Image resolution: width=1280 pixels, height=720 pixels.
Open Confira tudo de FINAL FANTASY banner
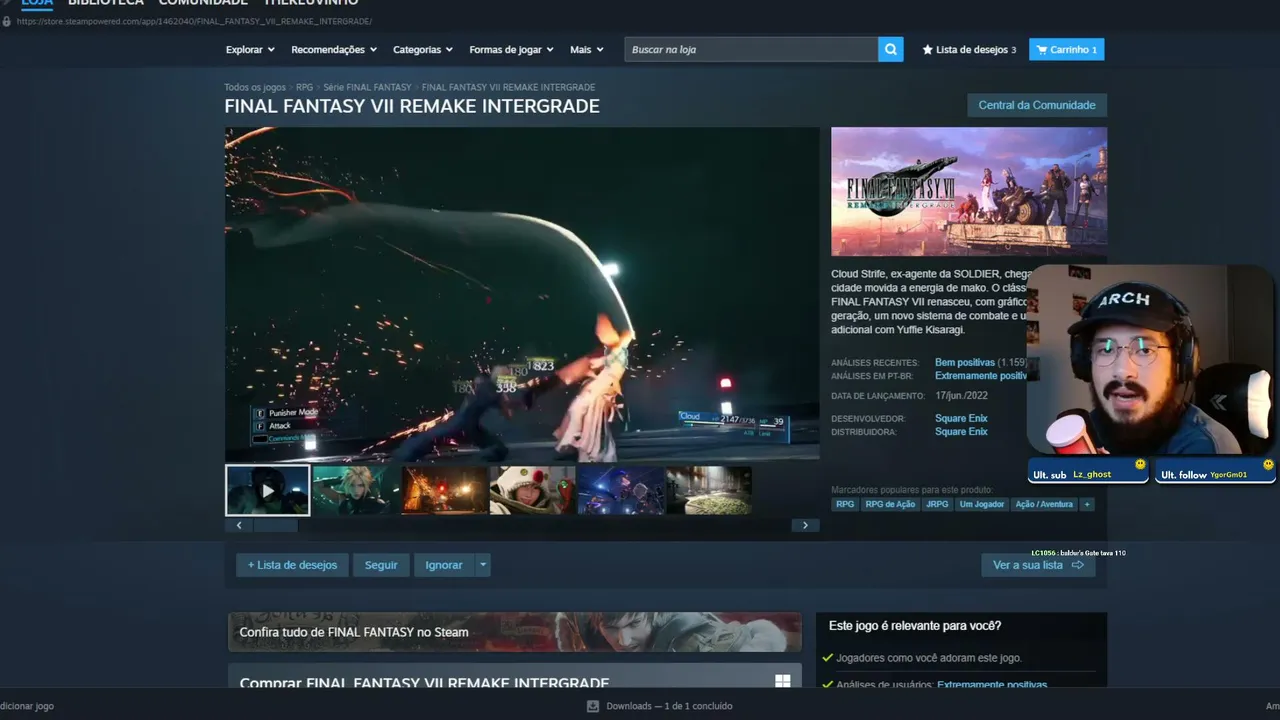click(515, 632)
